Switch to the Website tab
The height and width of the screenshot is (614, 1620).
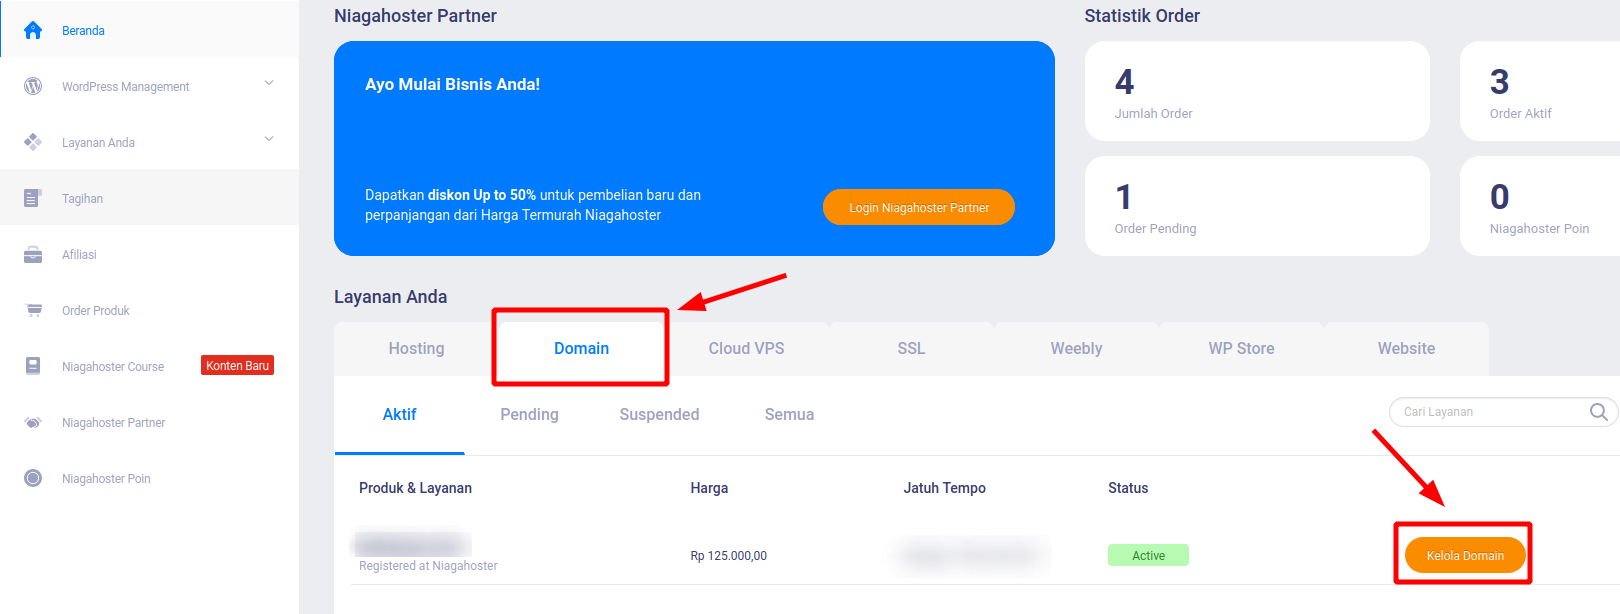1406,348
